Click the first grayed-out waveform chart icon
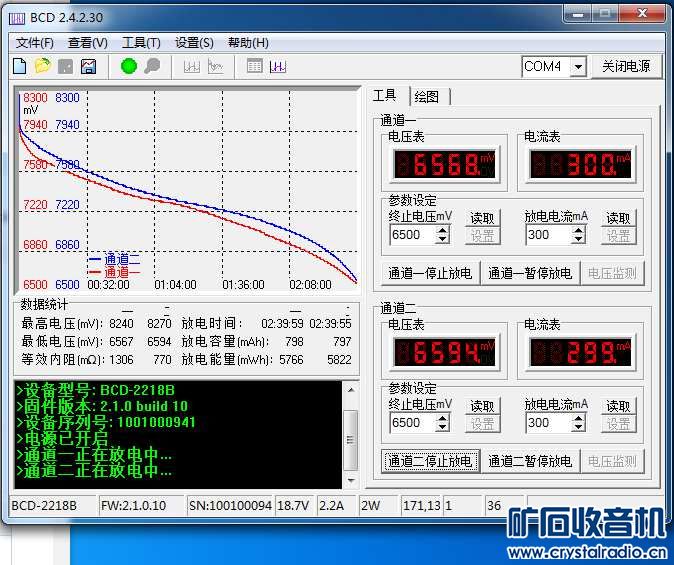Image resolution: width=674 pixels, height=565 pixels. (x=192, y=67)
